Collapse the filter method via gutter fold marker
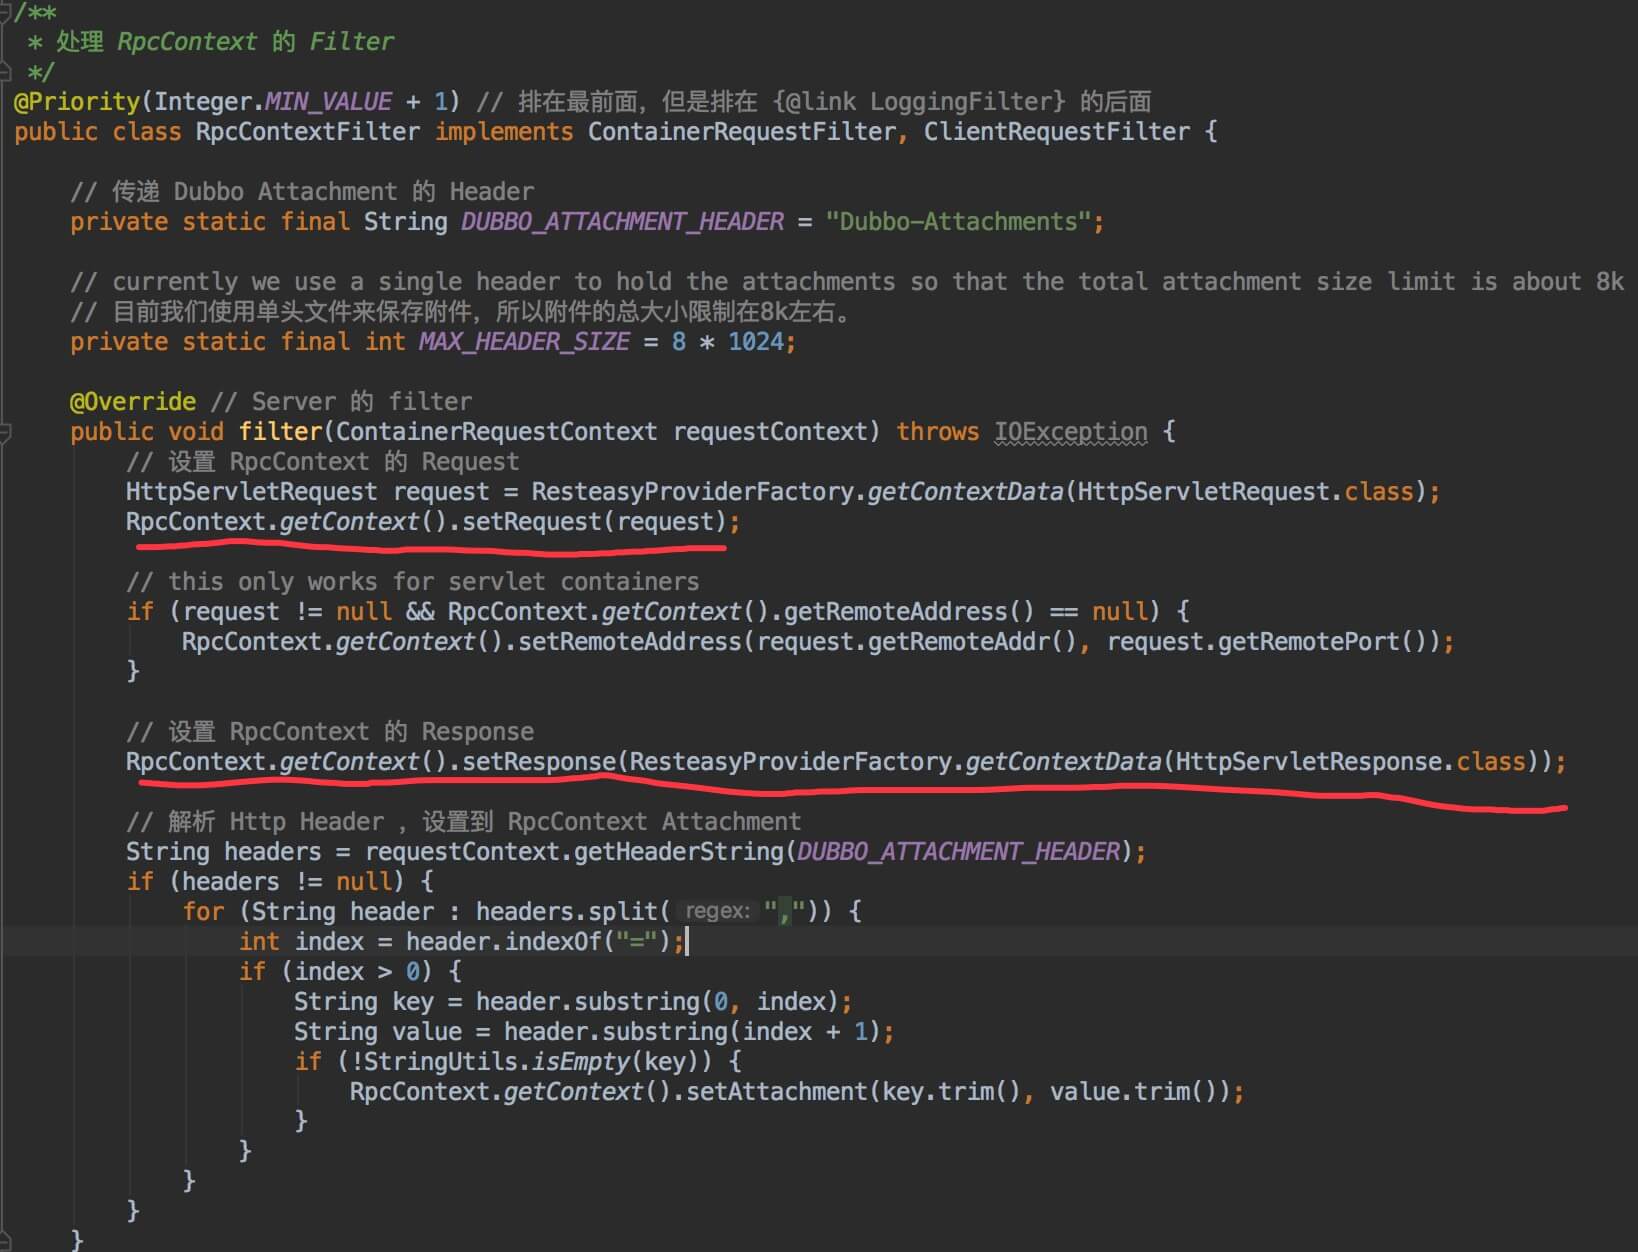Image resolution: width=1638 pixels, height=1252 pixels. pyautogui.click(x=5, y=432)
